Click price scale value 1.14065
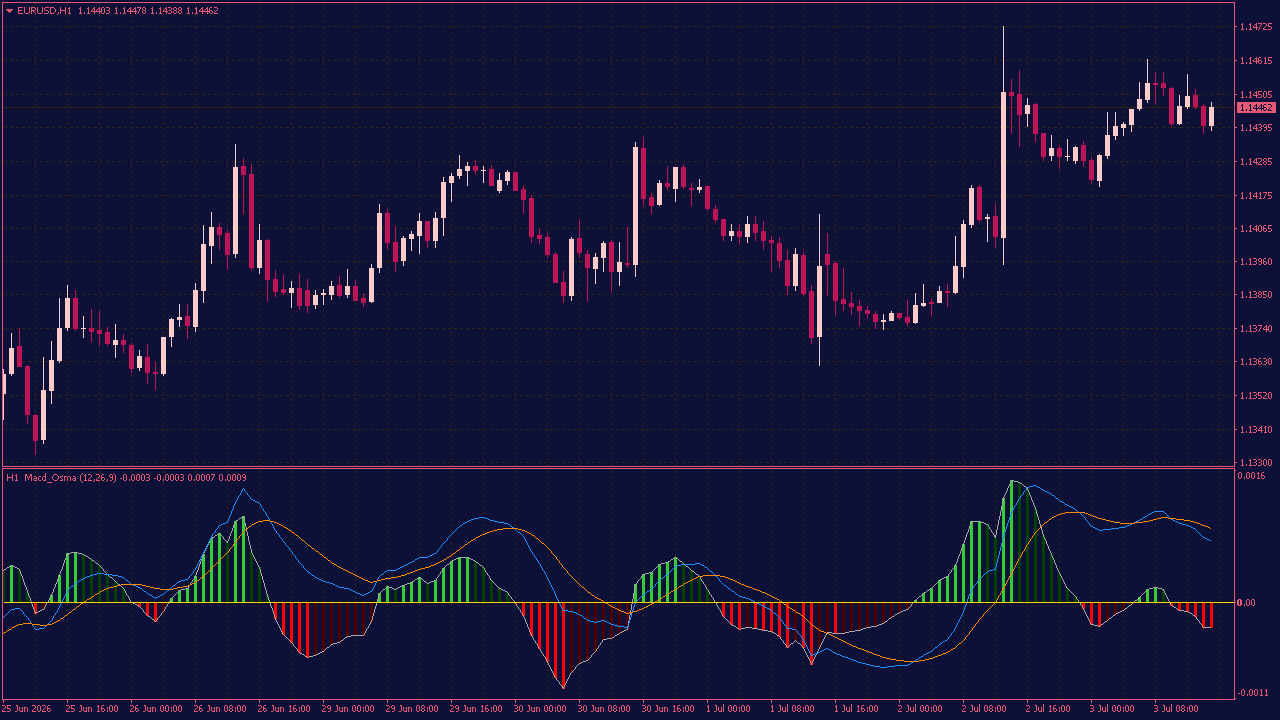1280x720 pixels. (x=1255, y=229)
